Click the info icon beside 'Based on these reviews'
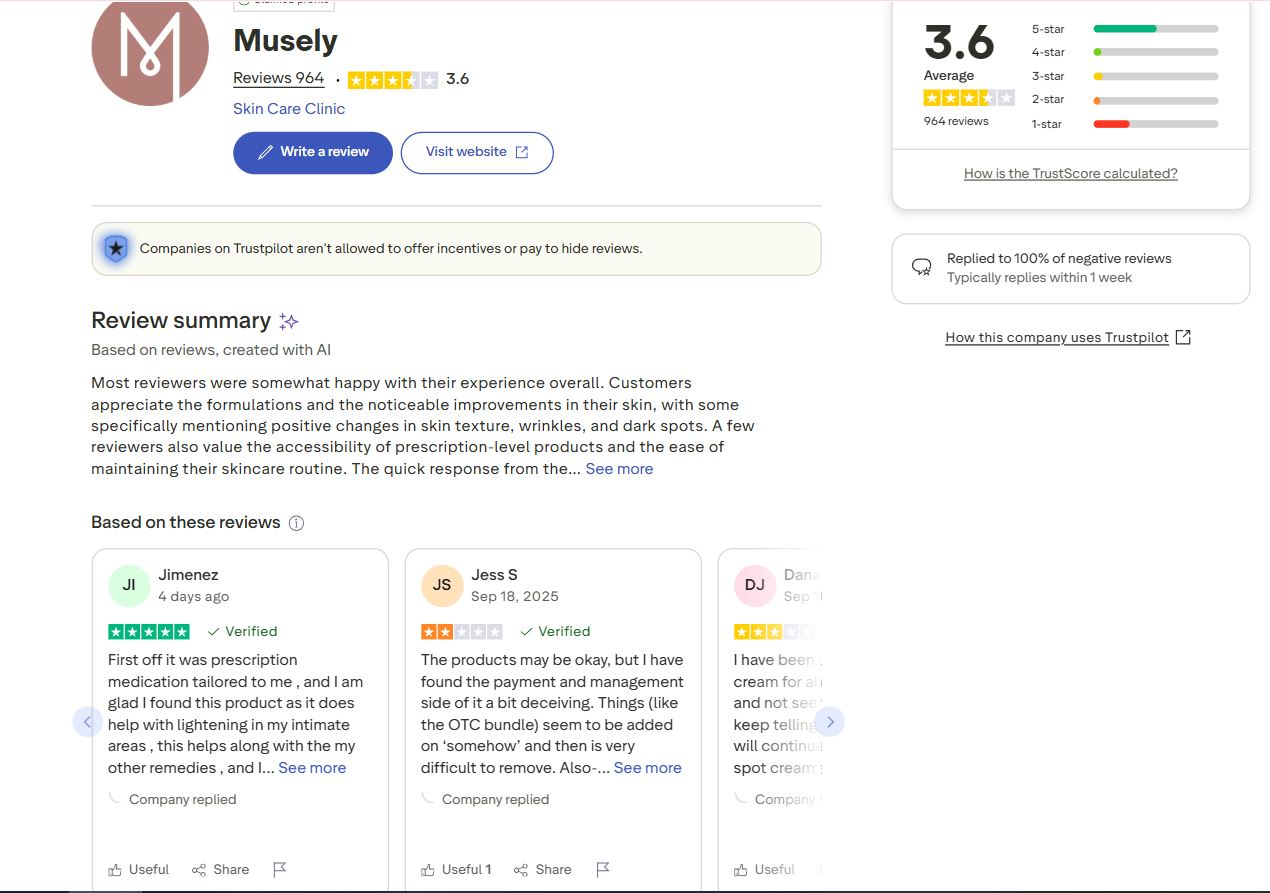 296,523
